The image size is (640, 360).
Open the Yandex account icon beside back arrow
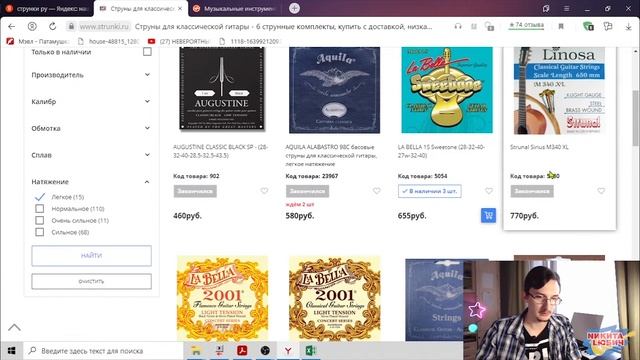coord(32,27)
